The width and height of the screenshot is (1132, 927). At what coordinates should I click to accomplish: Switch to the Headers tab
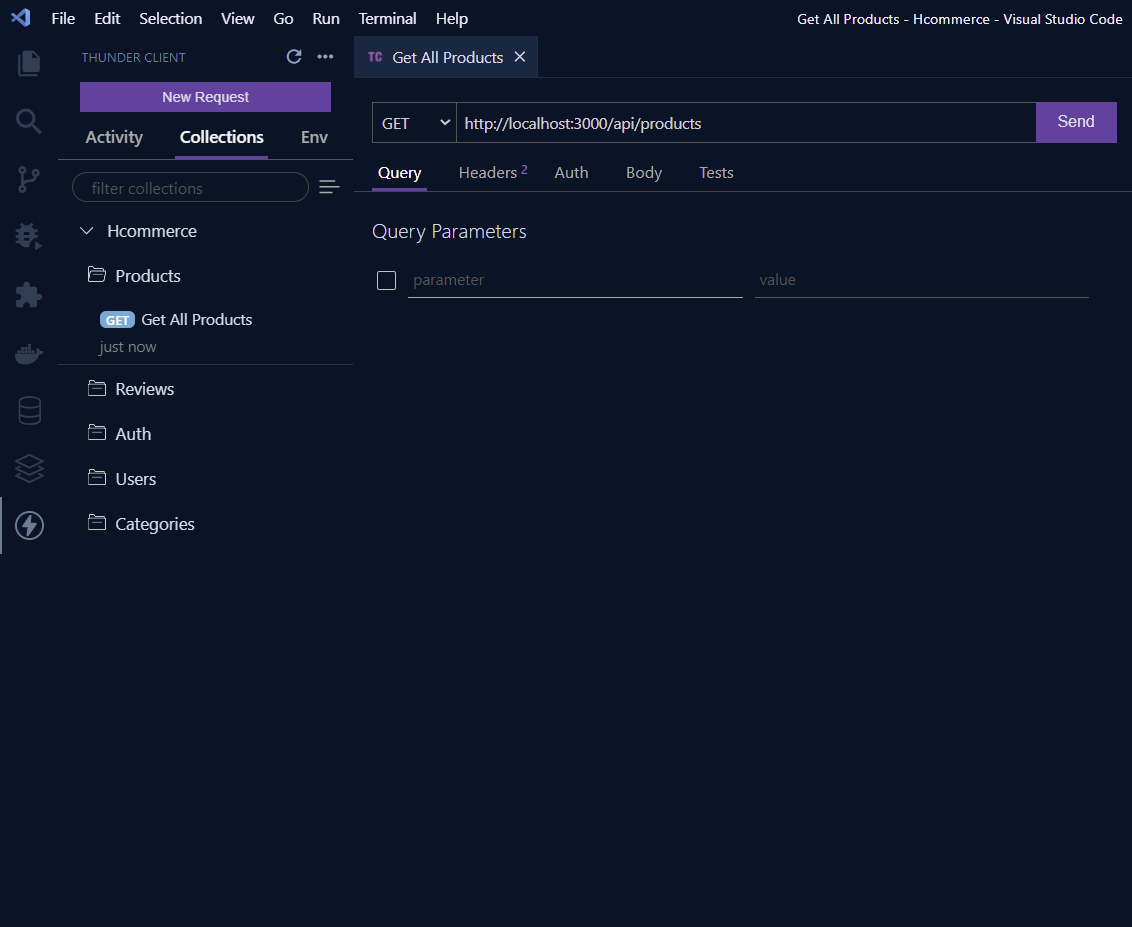click(x=486, y=172)
